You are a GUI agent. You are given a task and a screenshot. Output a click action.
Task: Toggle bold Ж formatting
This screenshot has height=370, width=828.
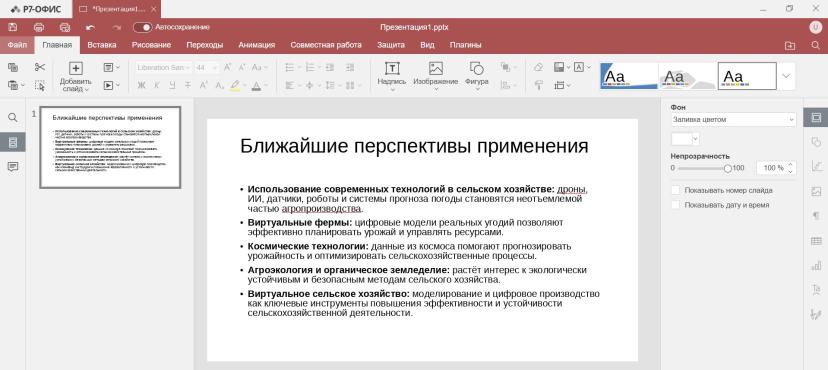[x=141, y=85]
